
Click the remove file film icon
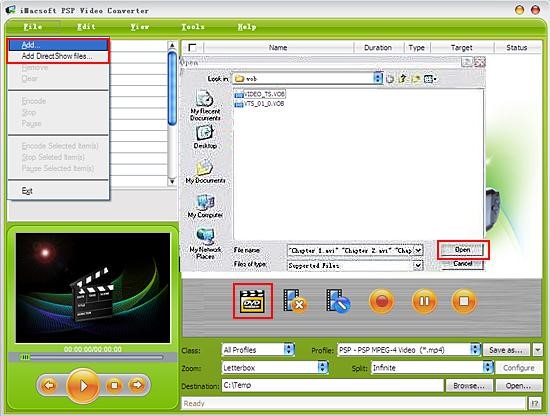point(295,301)
